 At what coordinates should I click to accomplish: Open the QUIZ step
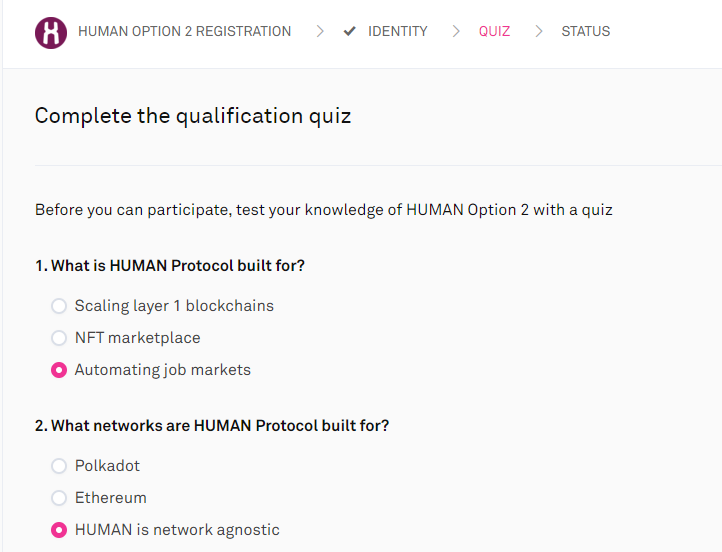(494, 31)
